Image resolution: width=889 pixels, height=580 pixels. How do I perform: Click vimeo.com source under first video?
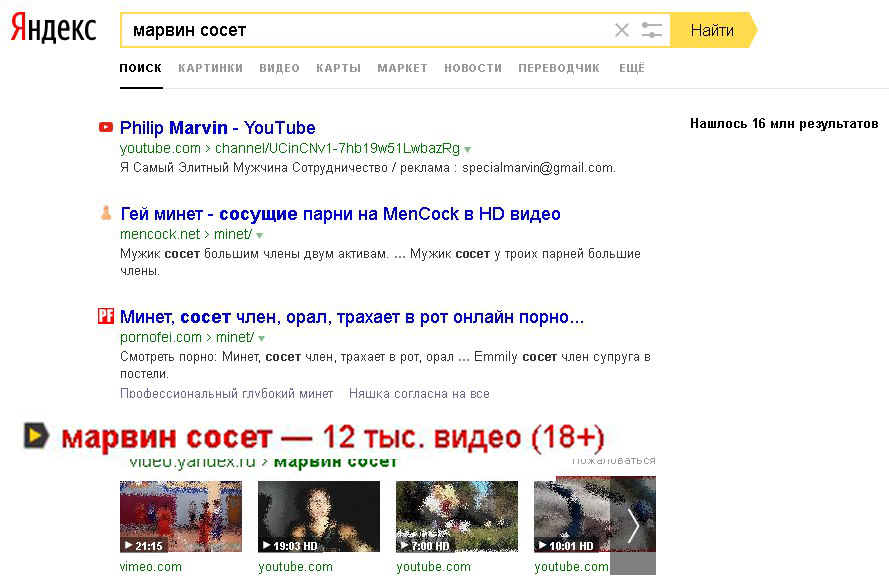click(x=151, y=566)
